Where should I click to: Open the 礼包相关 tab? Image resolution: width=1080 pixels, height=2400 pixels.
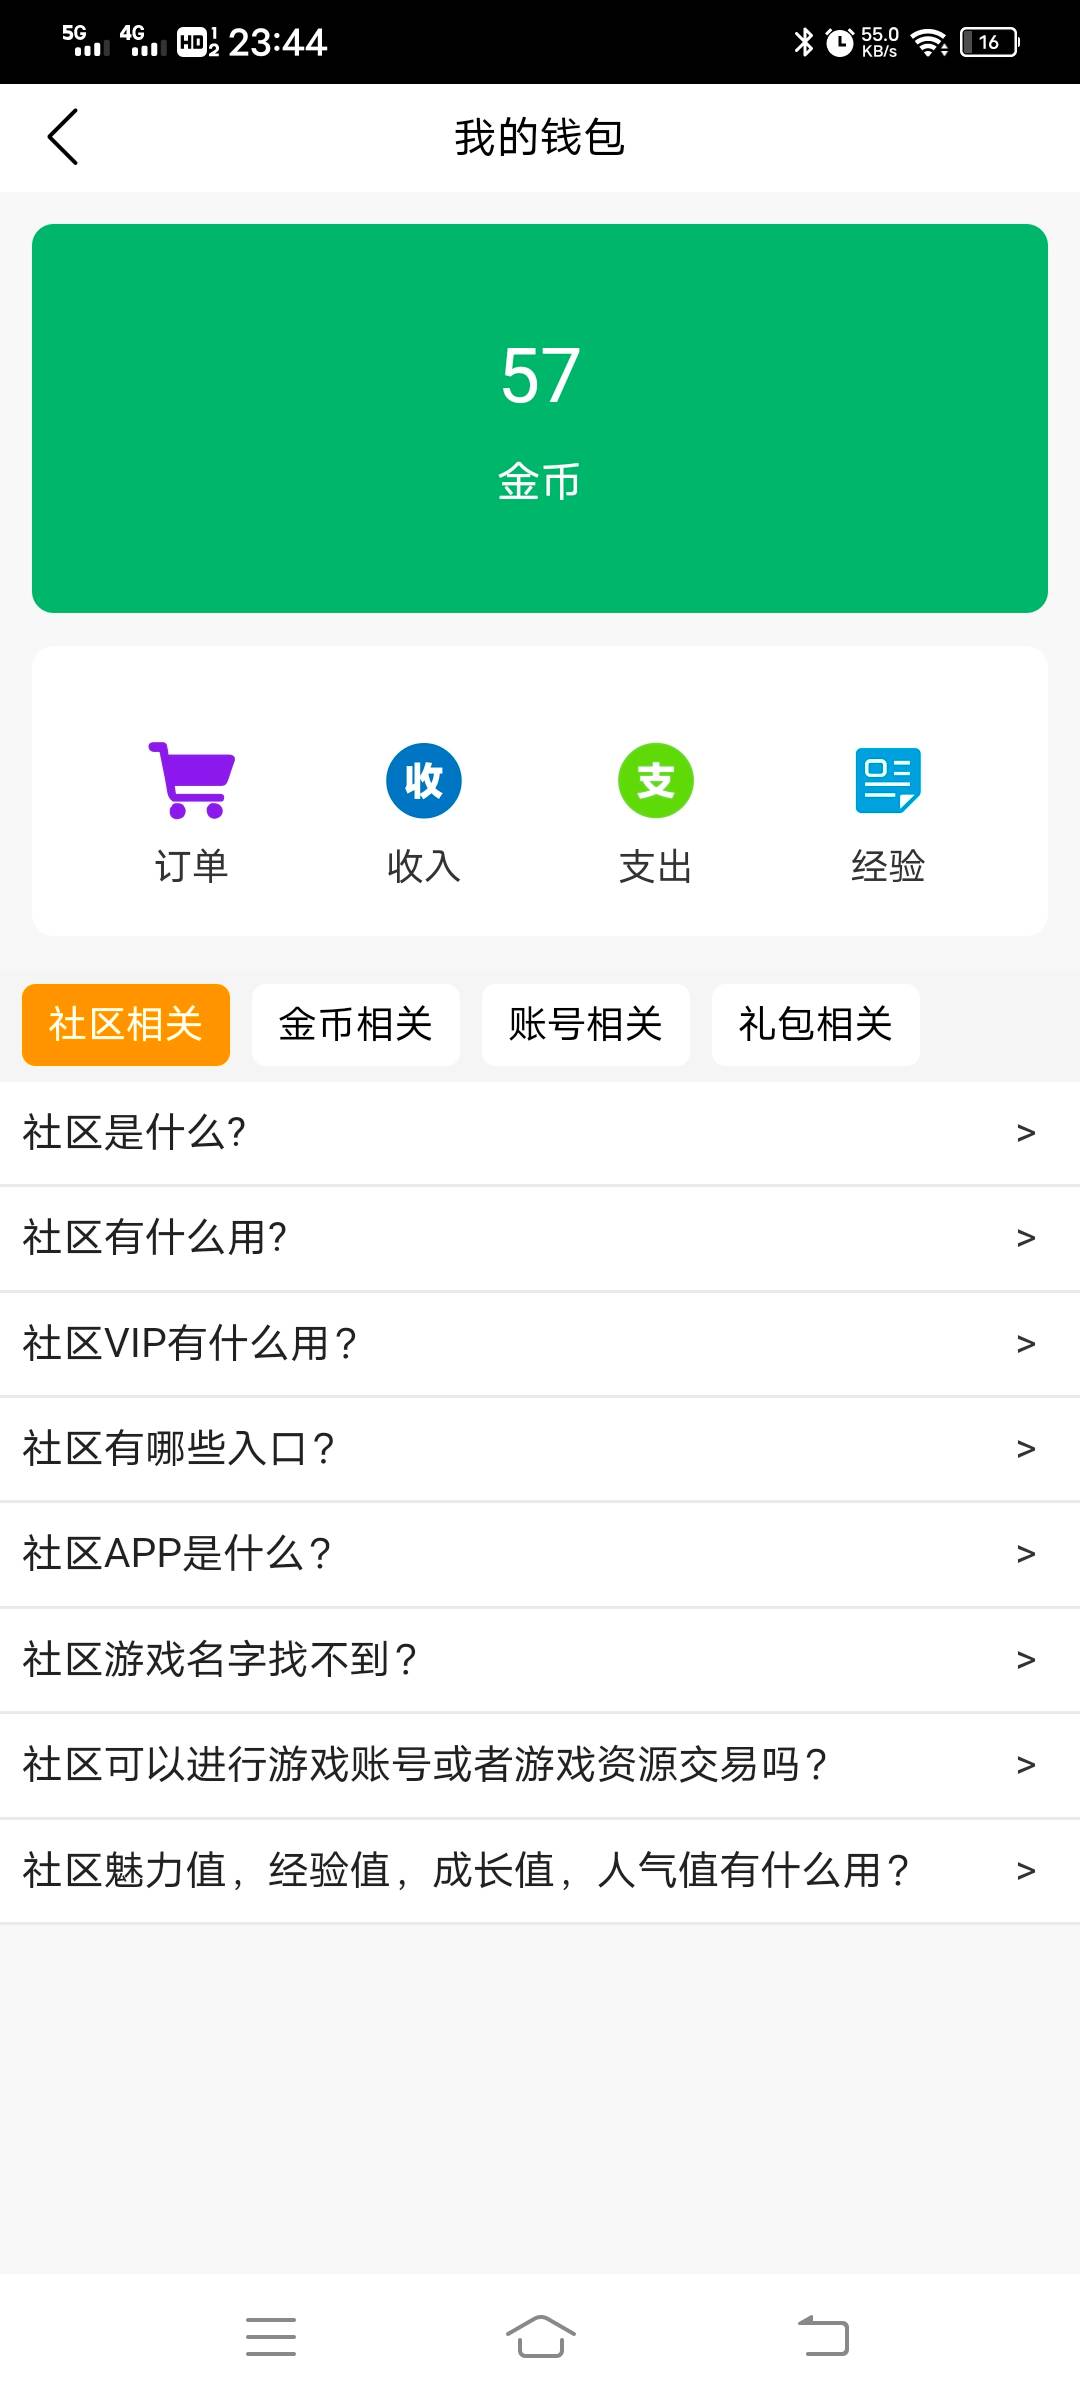tap(816, 1024)
